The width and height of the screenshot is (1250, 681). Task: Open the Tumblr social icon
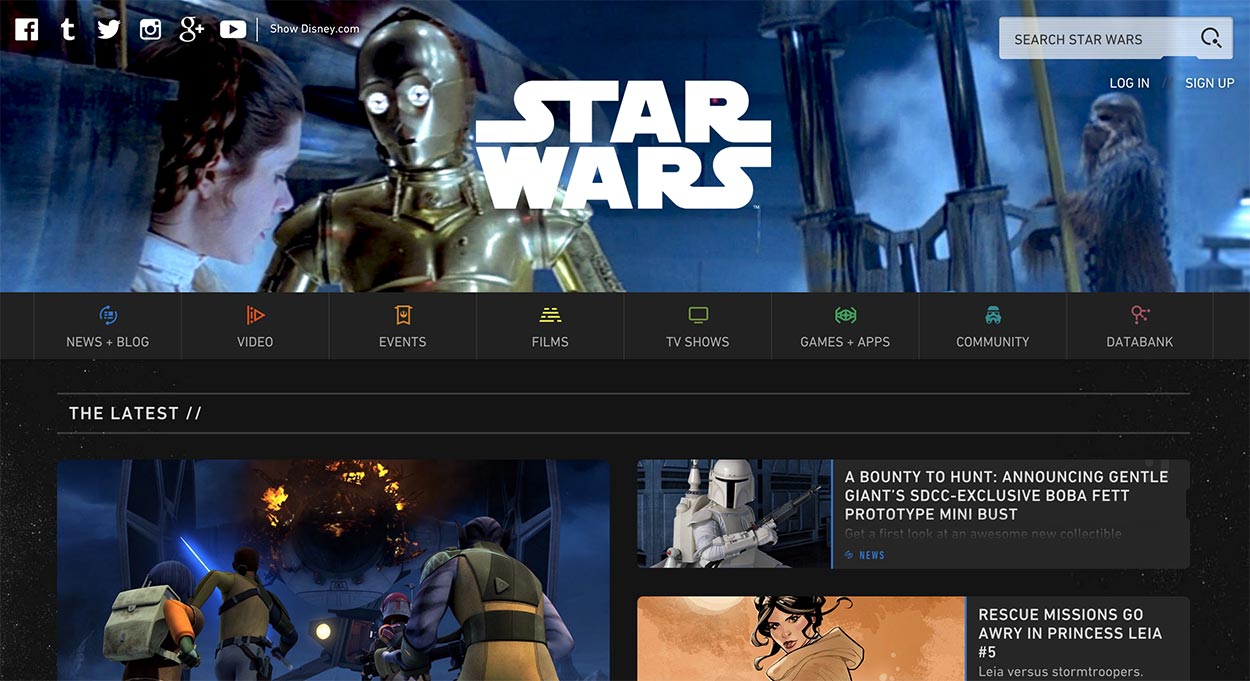click(x=68, y=29)
